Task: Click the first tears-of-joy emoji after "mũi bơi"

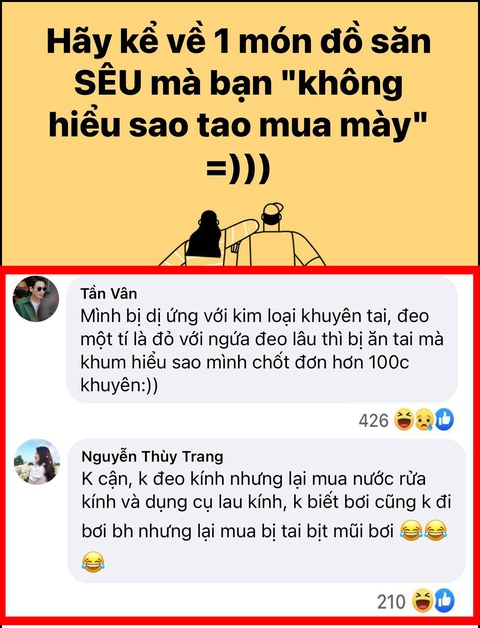Action: coord(411,531)
